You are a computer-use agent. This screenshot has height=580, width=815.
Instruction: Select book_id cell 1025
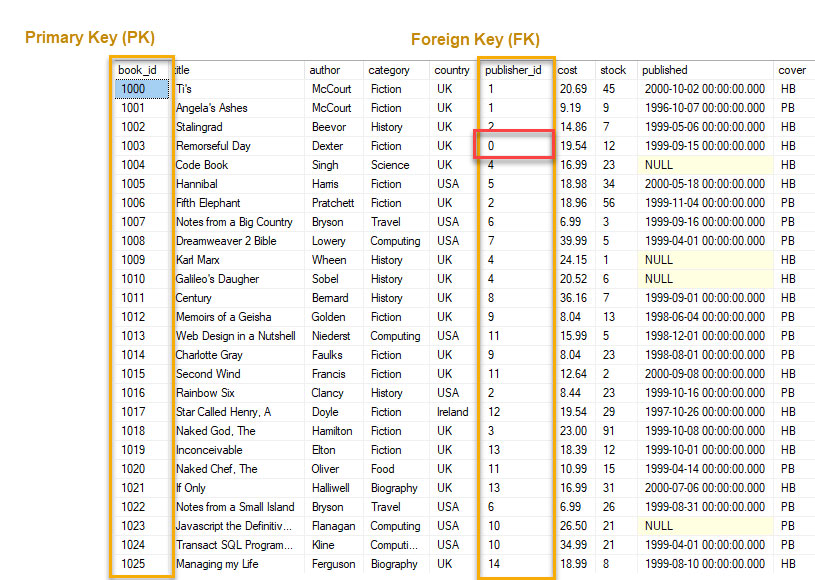pos(134,564)
